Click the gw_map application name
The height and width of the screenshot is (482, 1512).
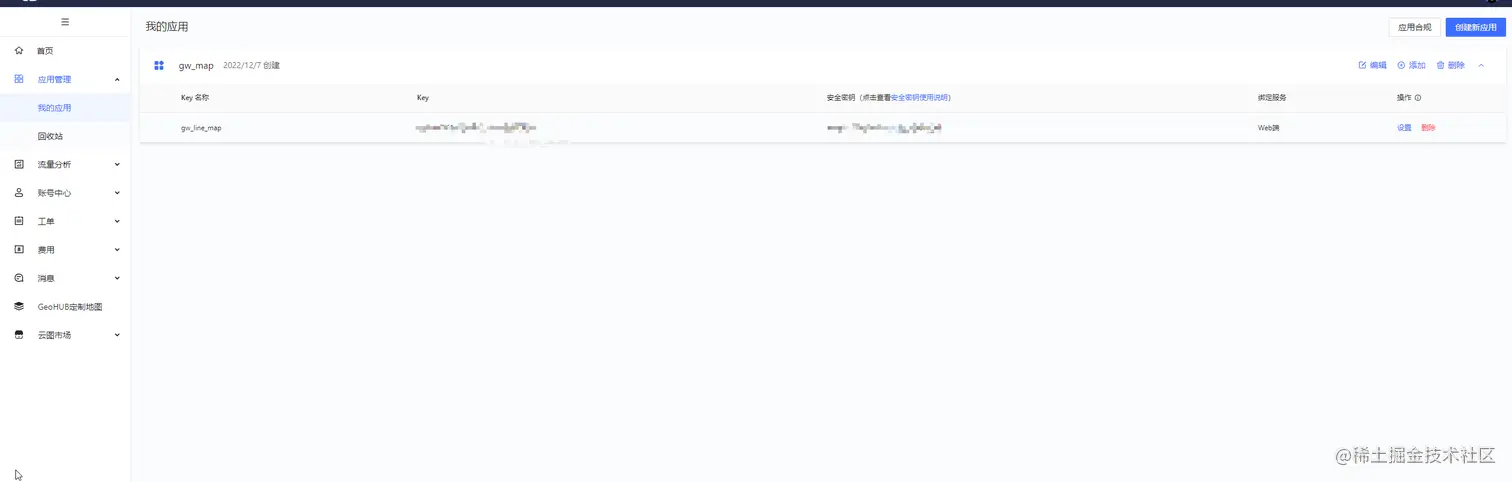[x=196, y=65]
